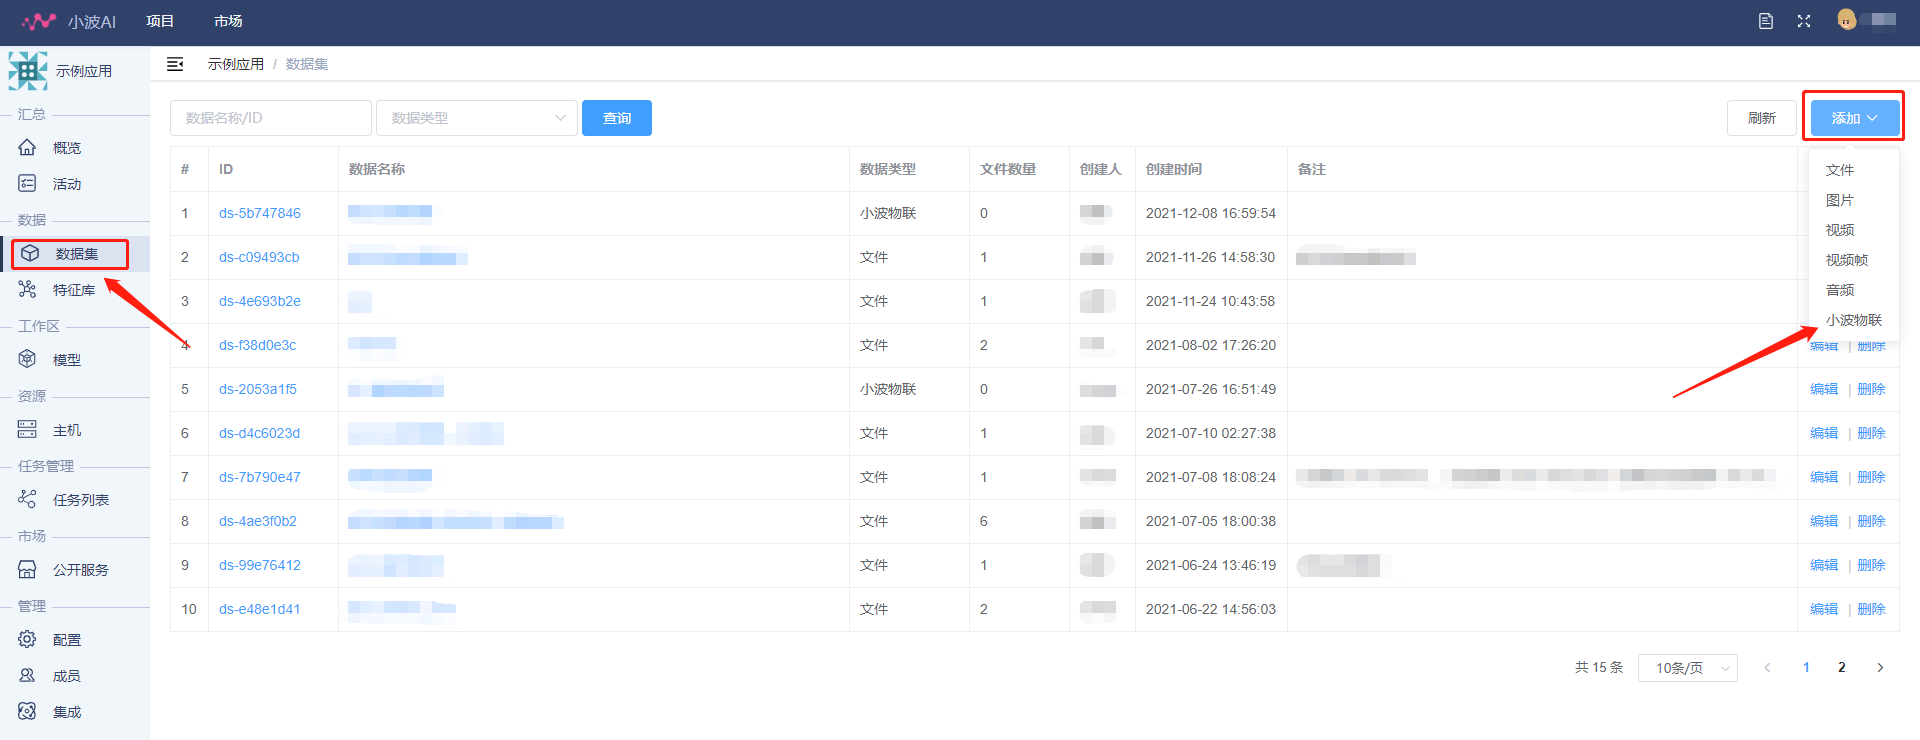Expand the 添加 dropdown button
Viewport: 1920px width, 740px height.
coord(1855,118)
